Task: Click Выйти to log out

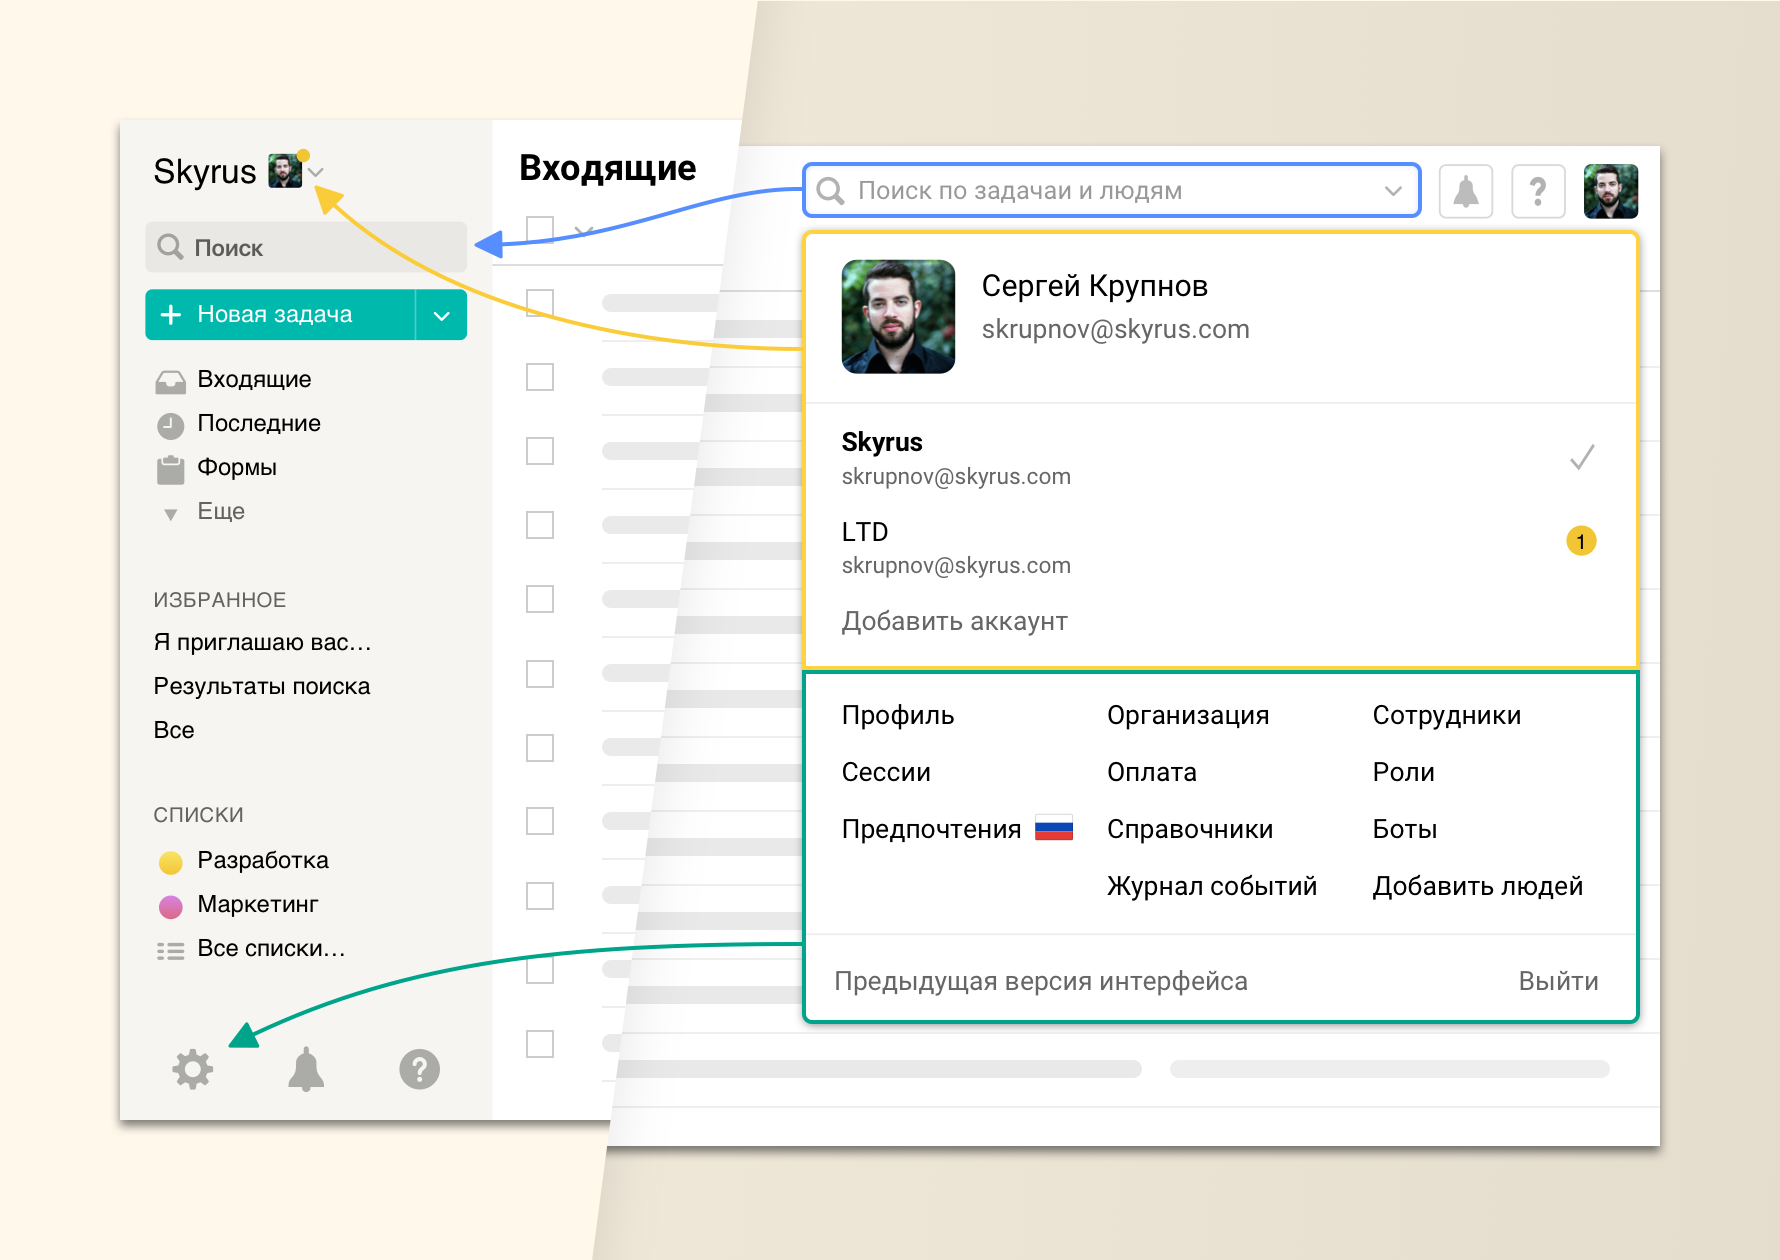Action: [1558, 981]
